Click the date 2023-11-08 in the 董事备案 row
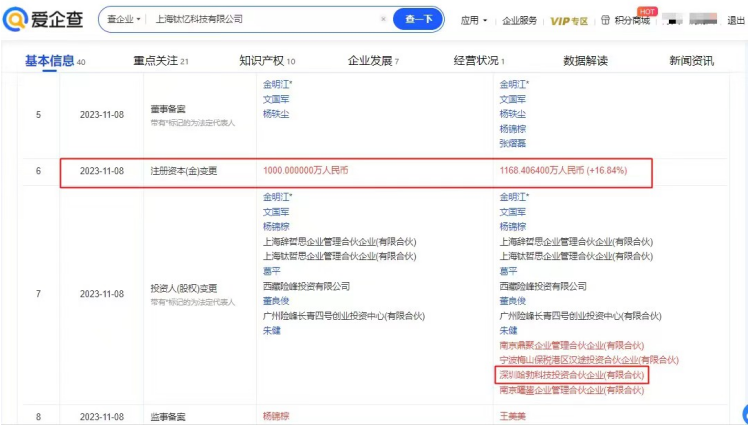This screenshot has width=754, height=428. coord(102,114)
